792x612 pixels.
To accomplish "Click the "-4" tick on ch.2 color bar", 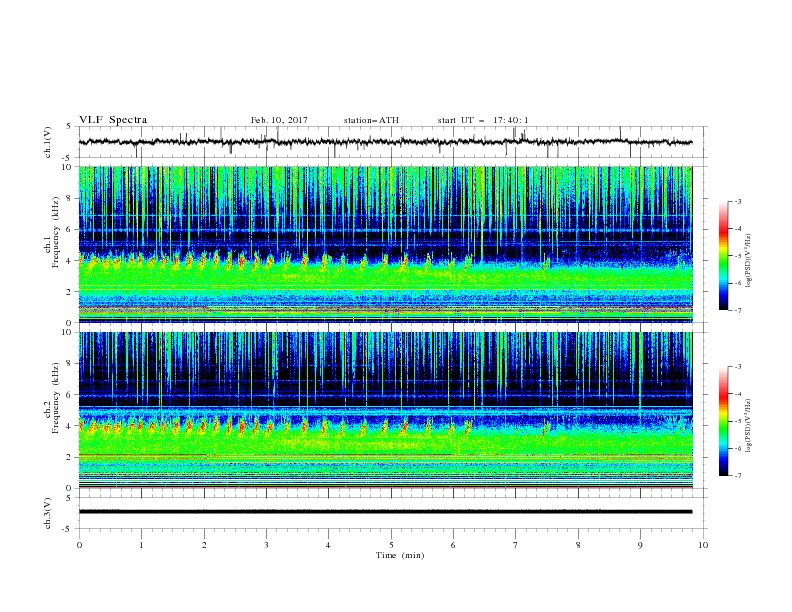I will [x=738, y=394].
